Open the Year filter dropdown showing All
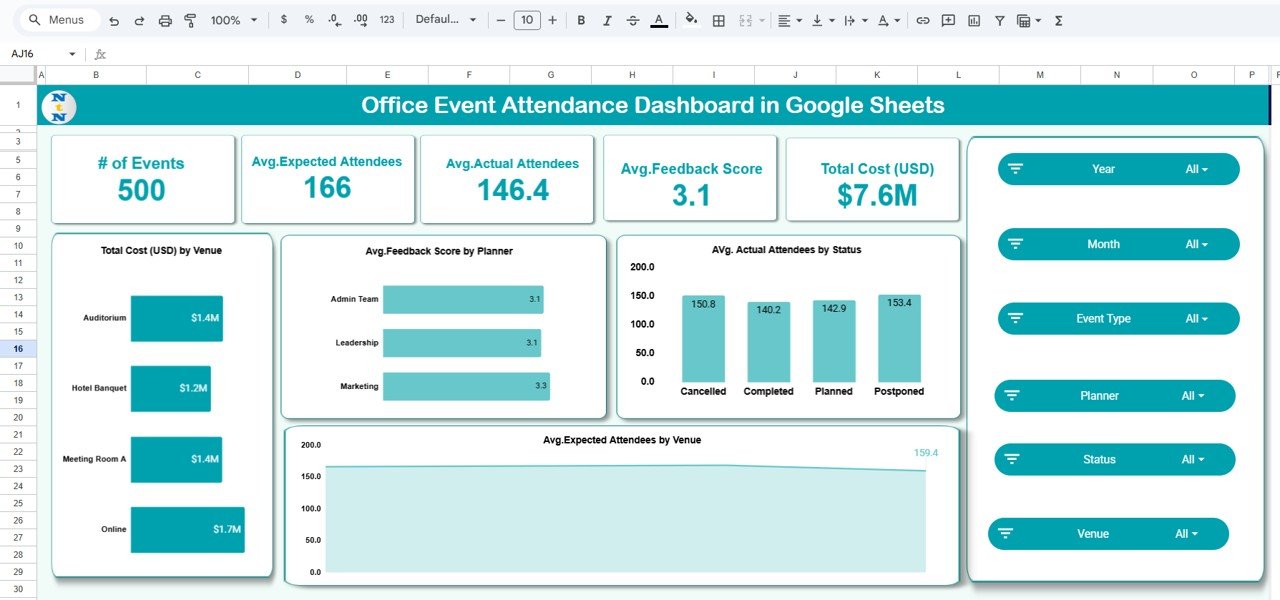This screenshot has width=1280, height=600. pyautogui.click(x=1196, y=168)
